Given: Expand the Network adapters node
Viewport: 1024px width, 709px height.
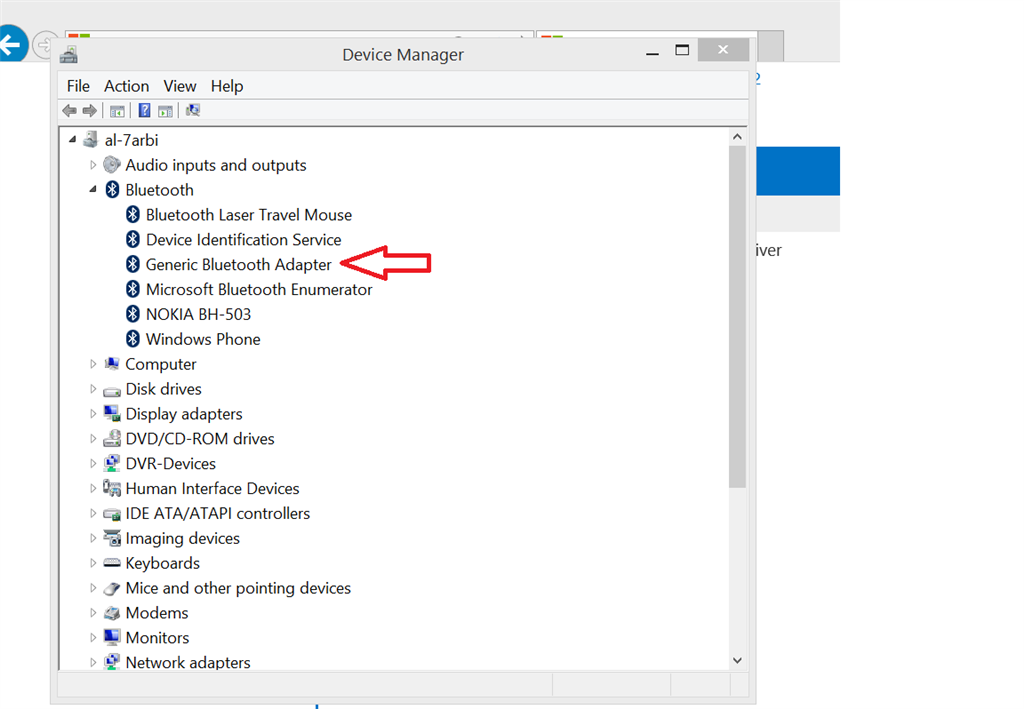Looking at the screenshot, I should 93,662.
